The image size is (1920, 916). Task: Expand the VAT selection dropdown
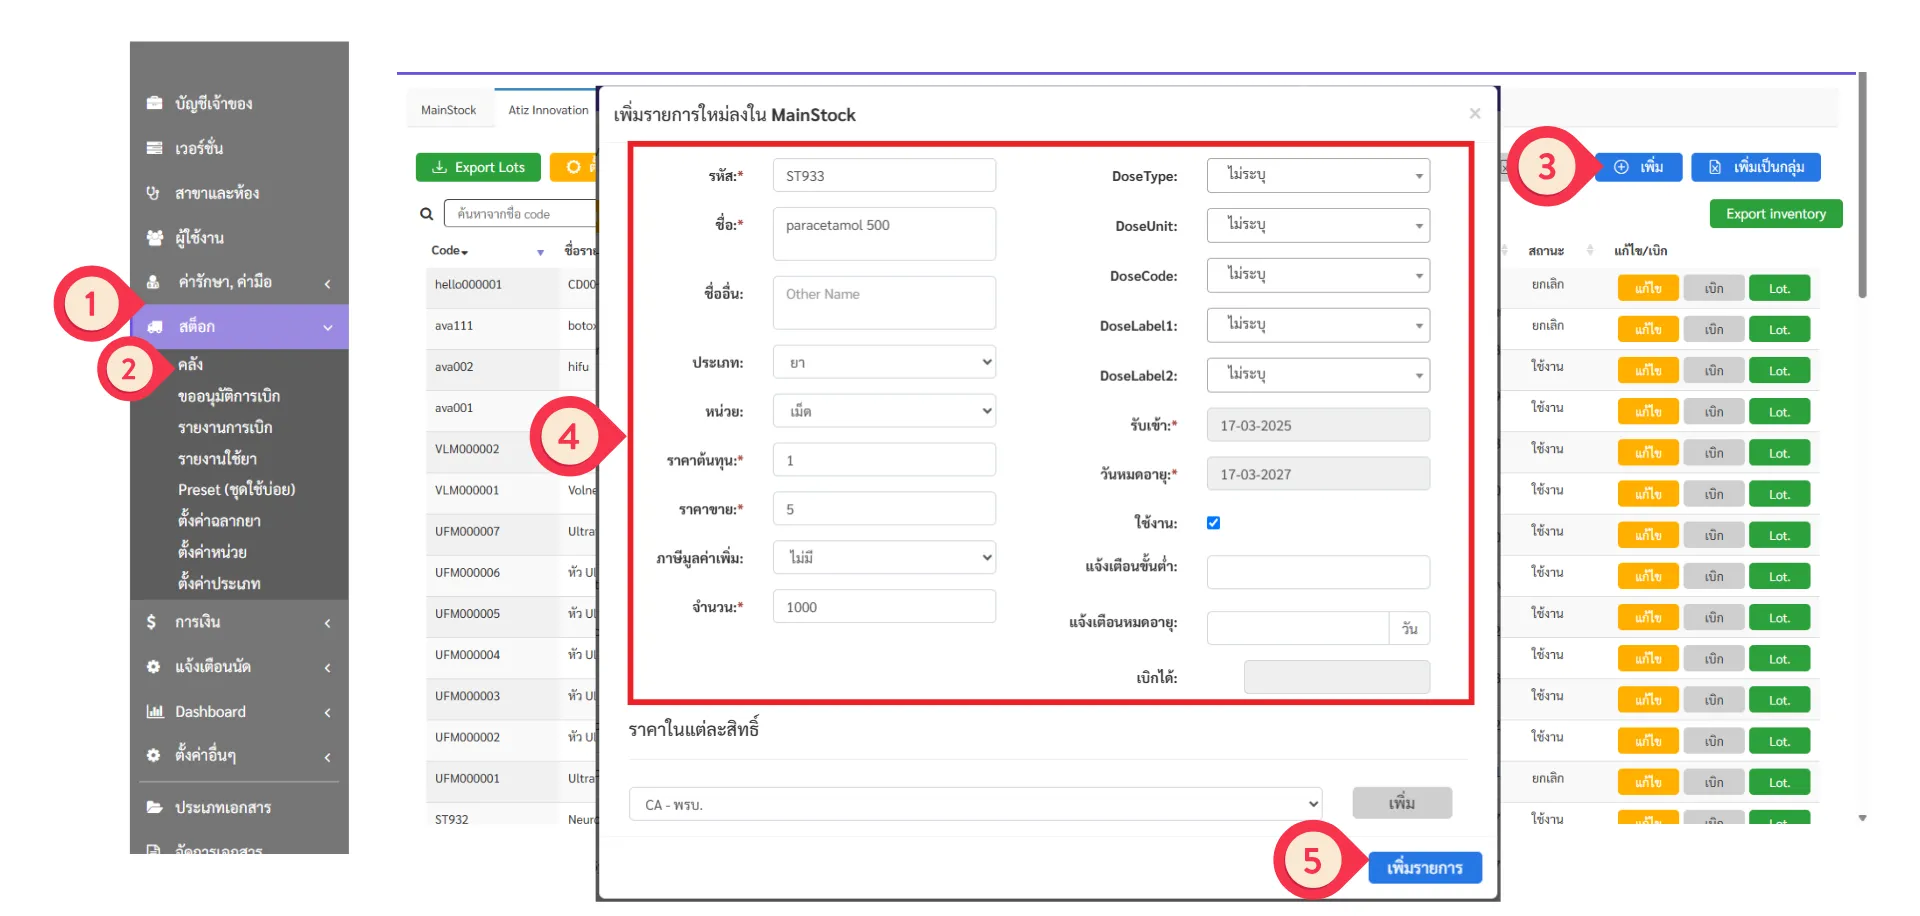(x=884, y=558)
